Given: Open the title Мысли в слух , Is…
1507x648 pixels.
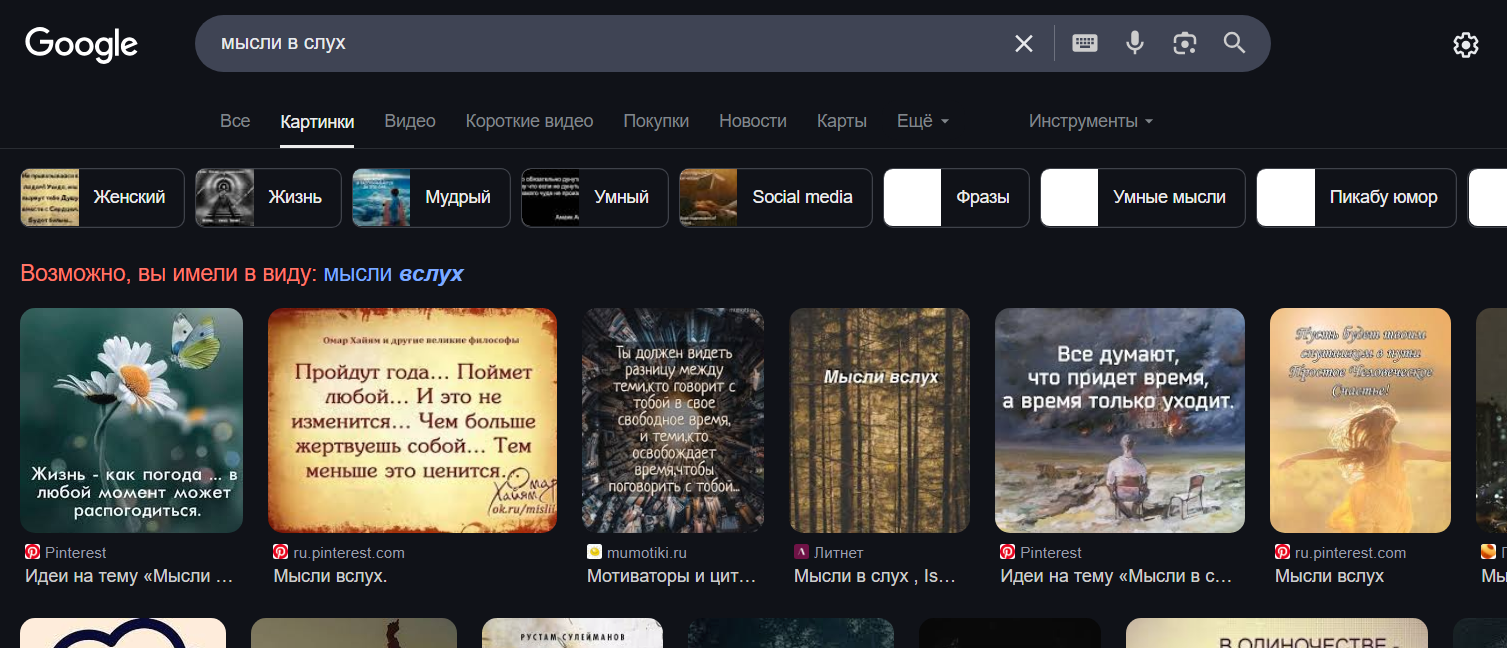Looking at the screenshot, I should pos(875,576).
